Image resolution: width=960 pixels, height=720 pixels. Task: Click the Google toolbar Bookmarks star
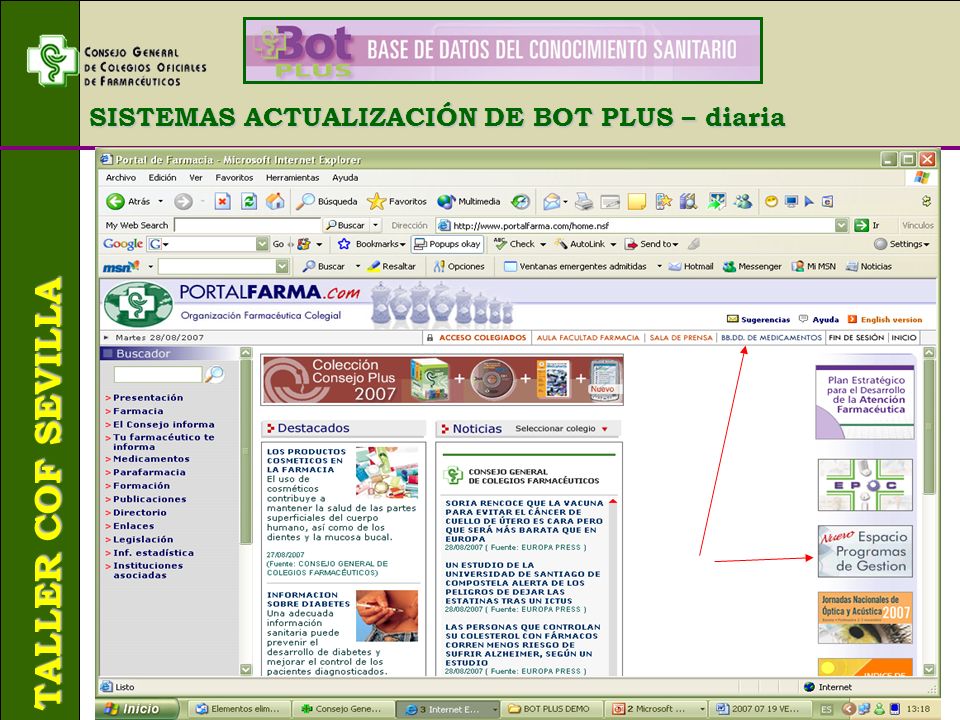(344, 244)
